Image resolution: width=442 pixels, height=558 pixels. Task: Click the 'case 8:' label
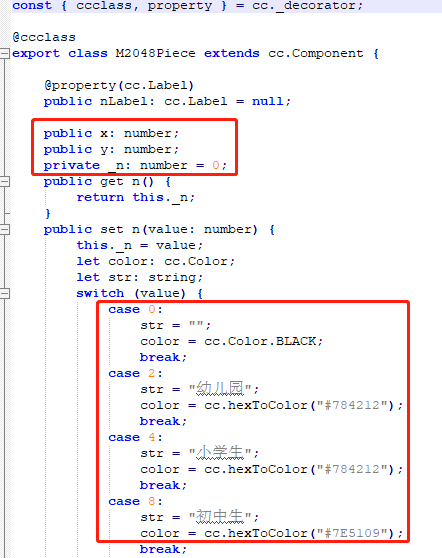coord(135,502)
